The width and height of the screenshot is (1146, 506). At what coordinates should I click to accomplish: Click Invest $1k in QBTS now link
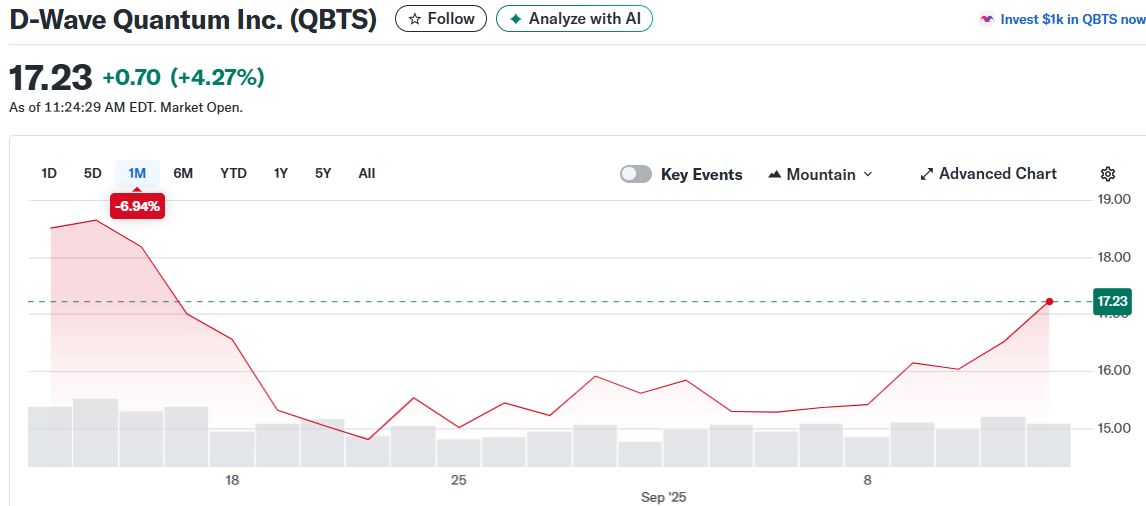pyautogui.click(x=1072, y=19)
